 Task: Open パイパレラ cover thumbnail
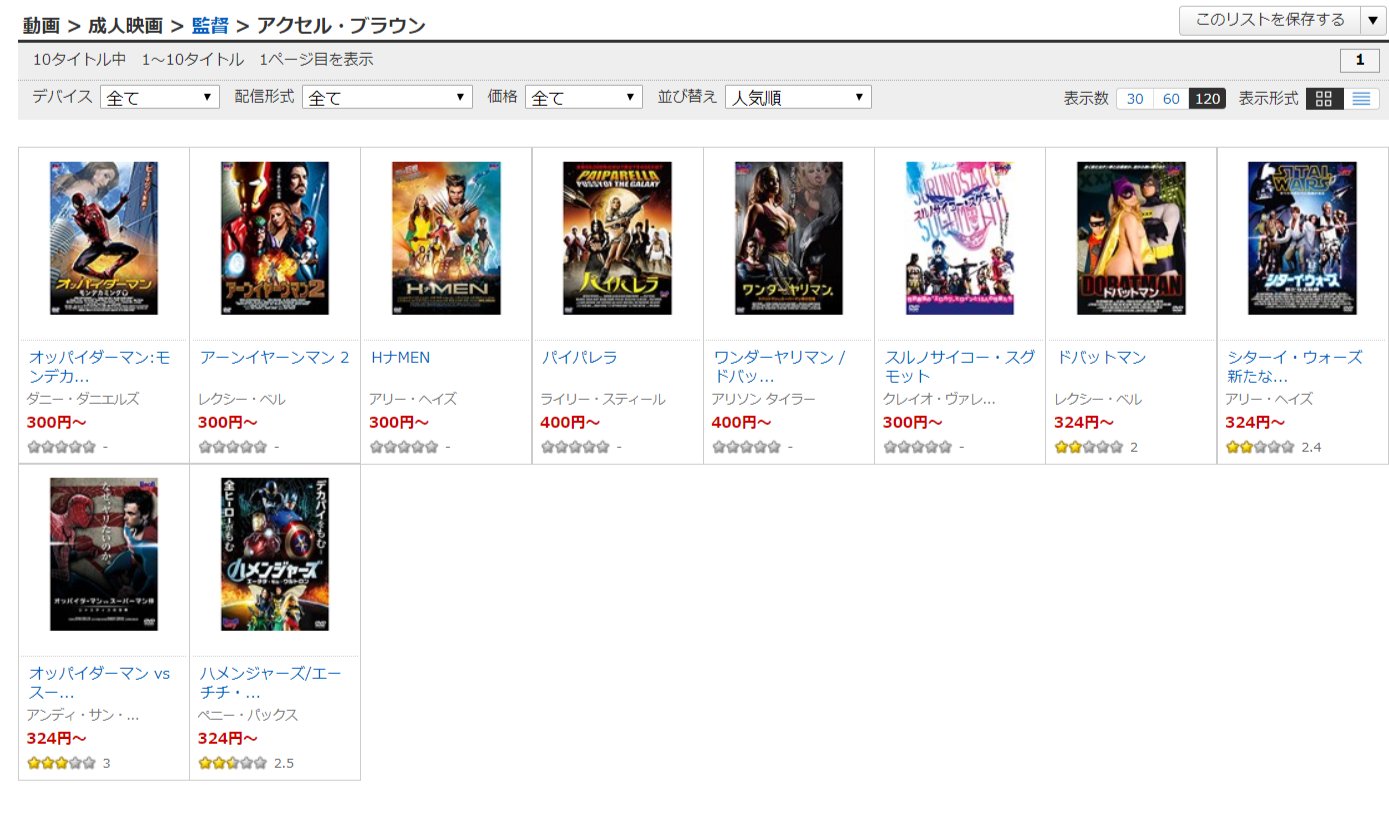(x=618, y=238)
